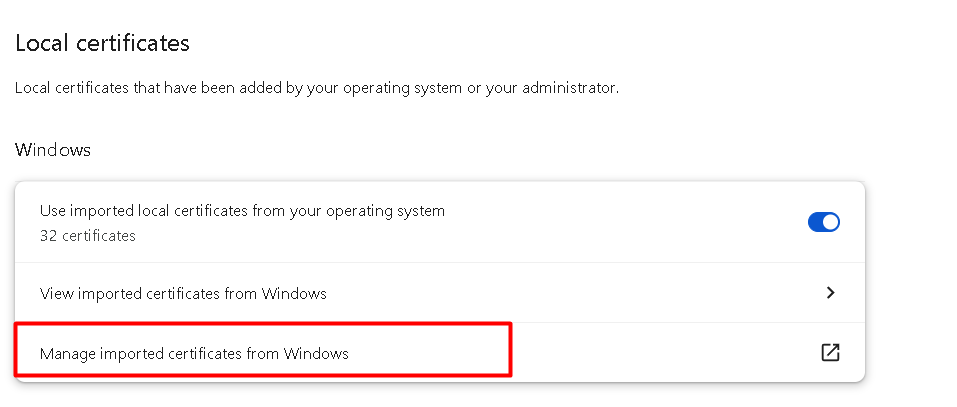Screen dimensions: 957x407
Task: Click the "32 certificates" count text
Action: coord(88,236)
